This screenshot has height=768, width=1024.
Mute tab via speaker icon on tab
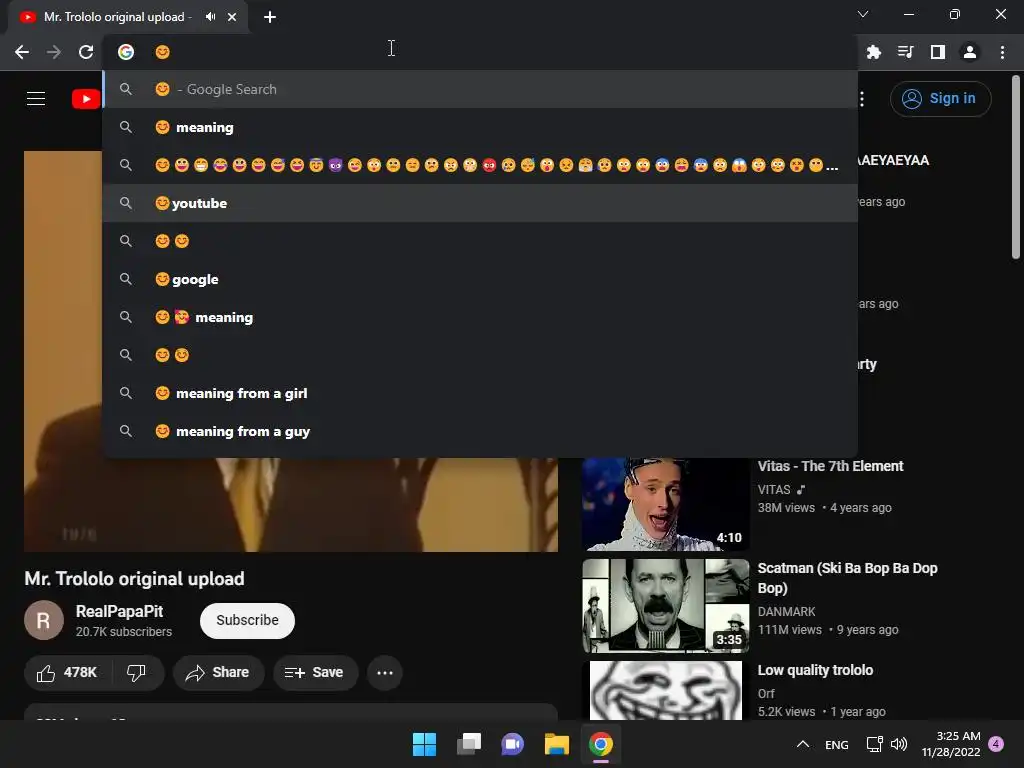click(x=210, y=17)
